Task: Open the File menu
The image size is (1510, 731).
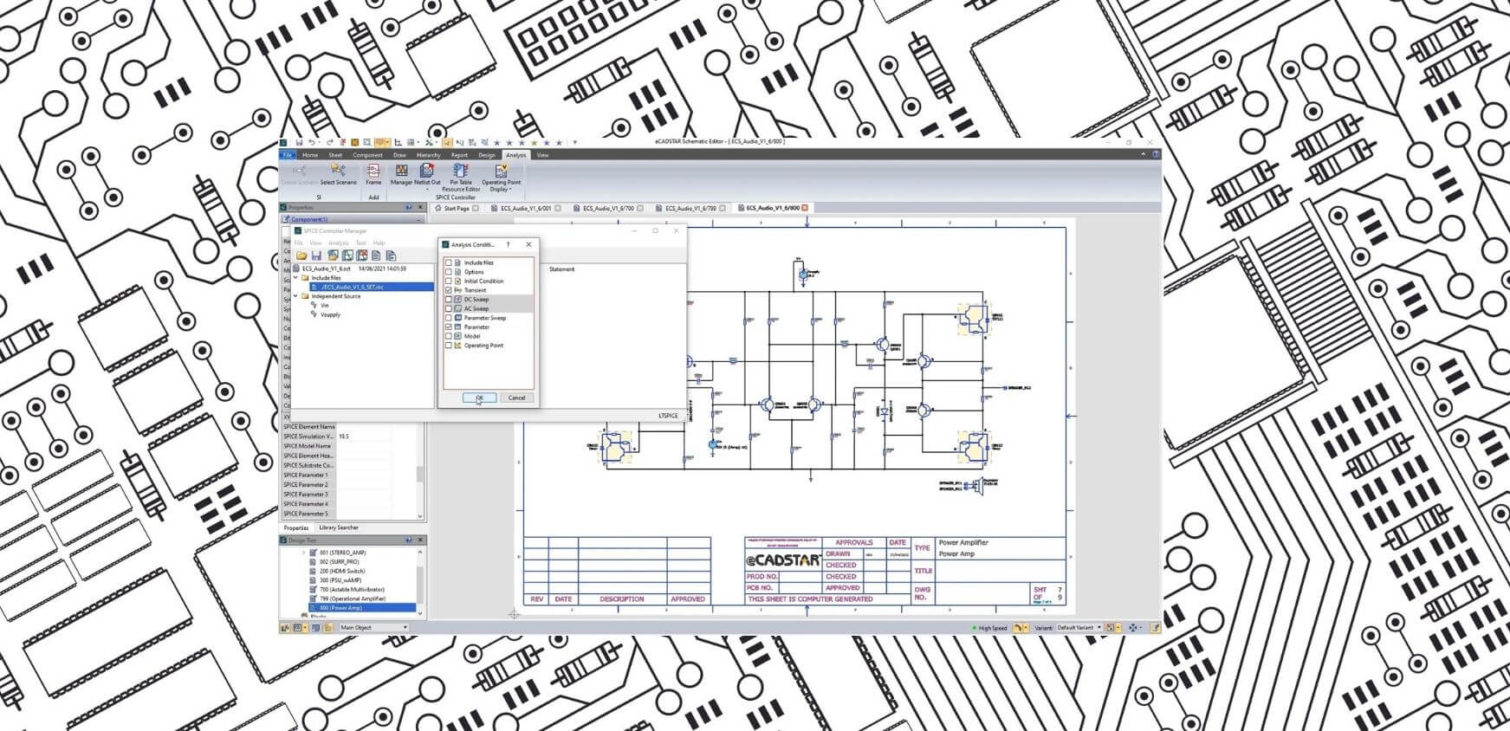Action: (287, 155)
